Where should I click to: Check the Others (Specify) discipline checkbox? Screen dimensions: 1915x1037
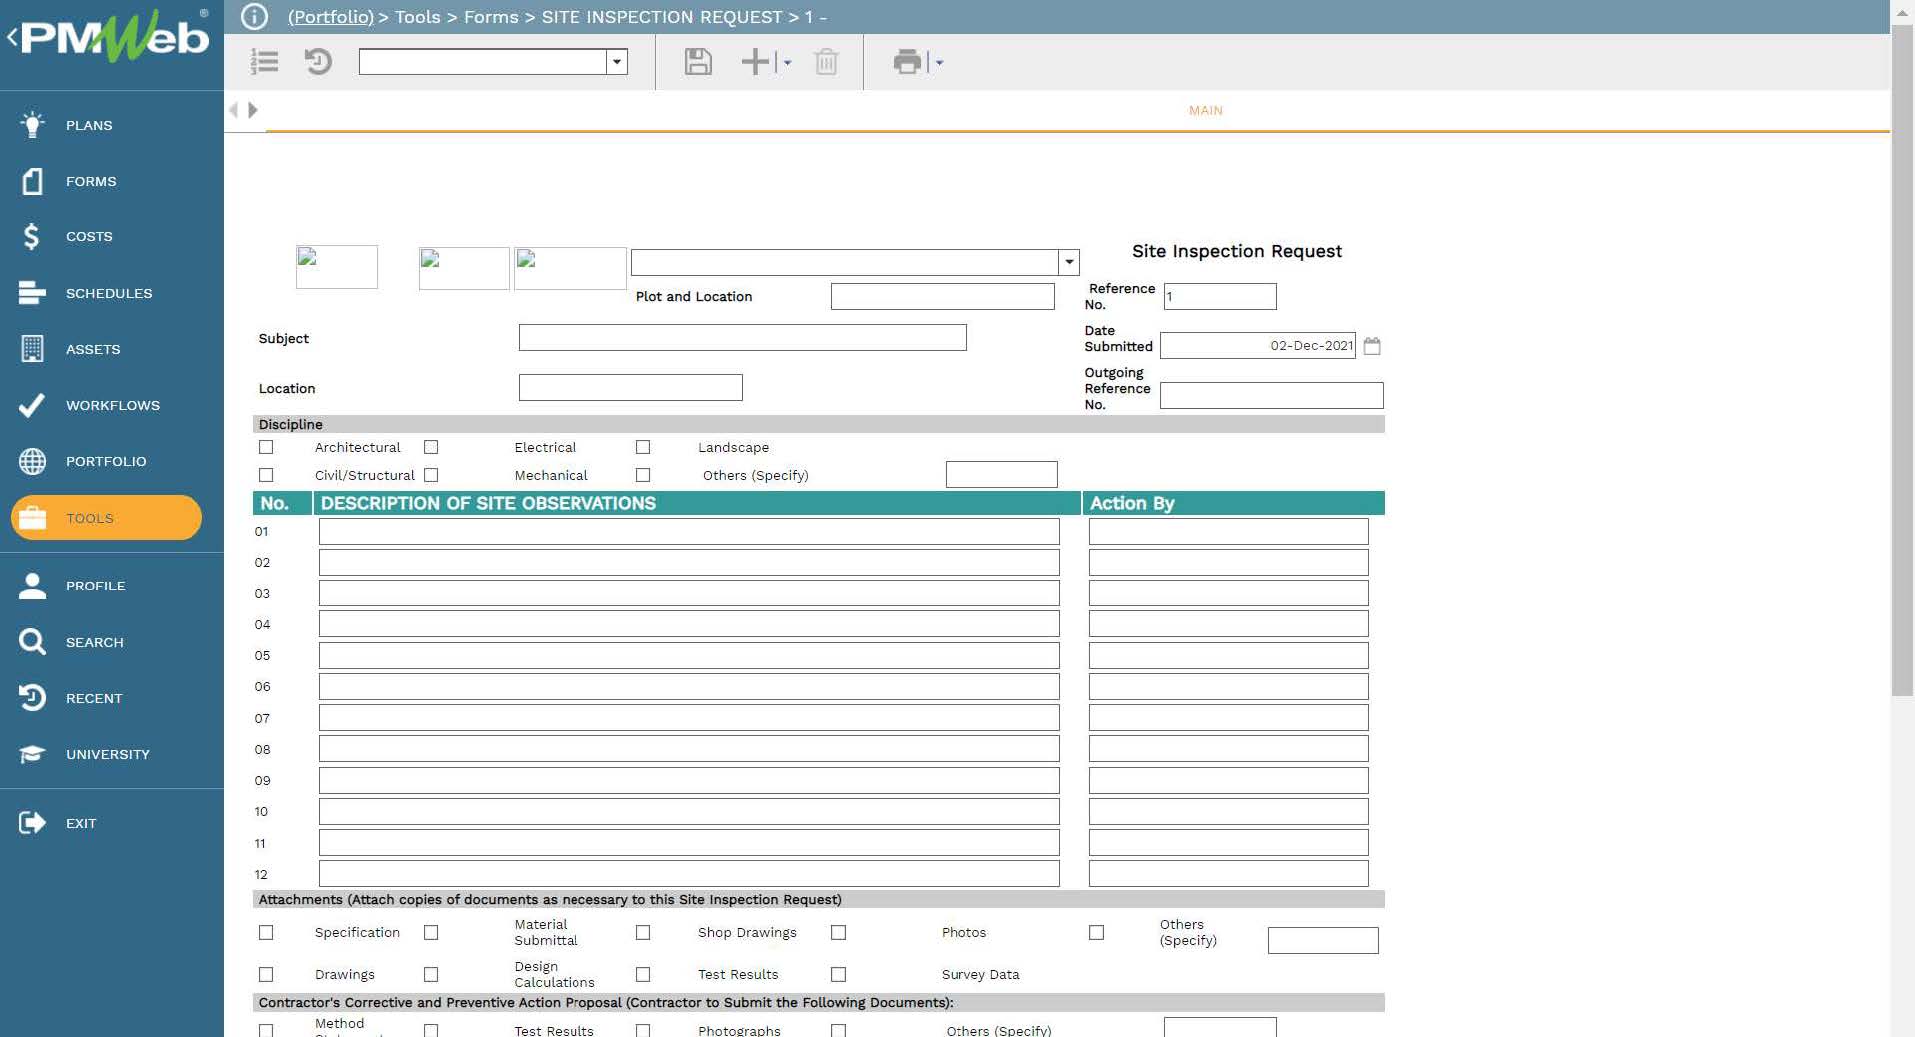click(643, 475)
